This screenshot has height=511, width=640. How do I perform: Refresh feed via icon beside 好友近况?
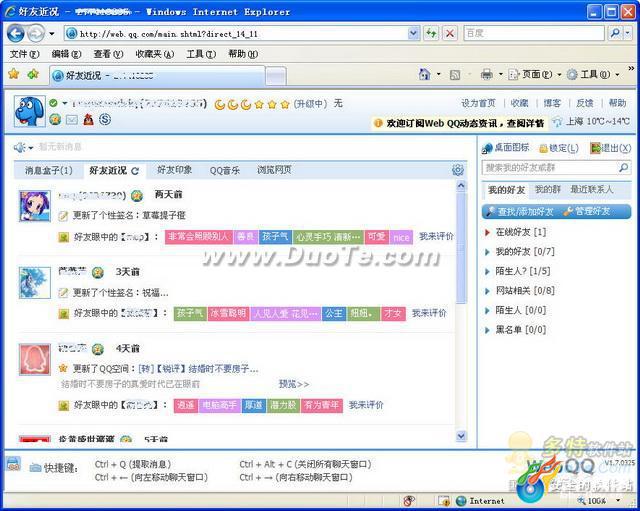click(135, 171)
